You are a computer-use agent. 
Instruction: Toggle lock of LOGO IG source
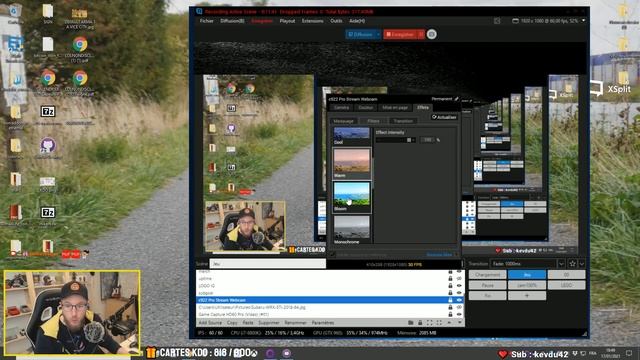pyautogui.click(x=450, y=286)
